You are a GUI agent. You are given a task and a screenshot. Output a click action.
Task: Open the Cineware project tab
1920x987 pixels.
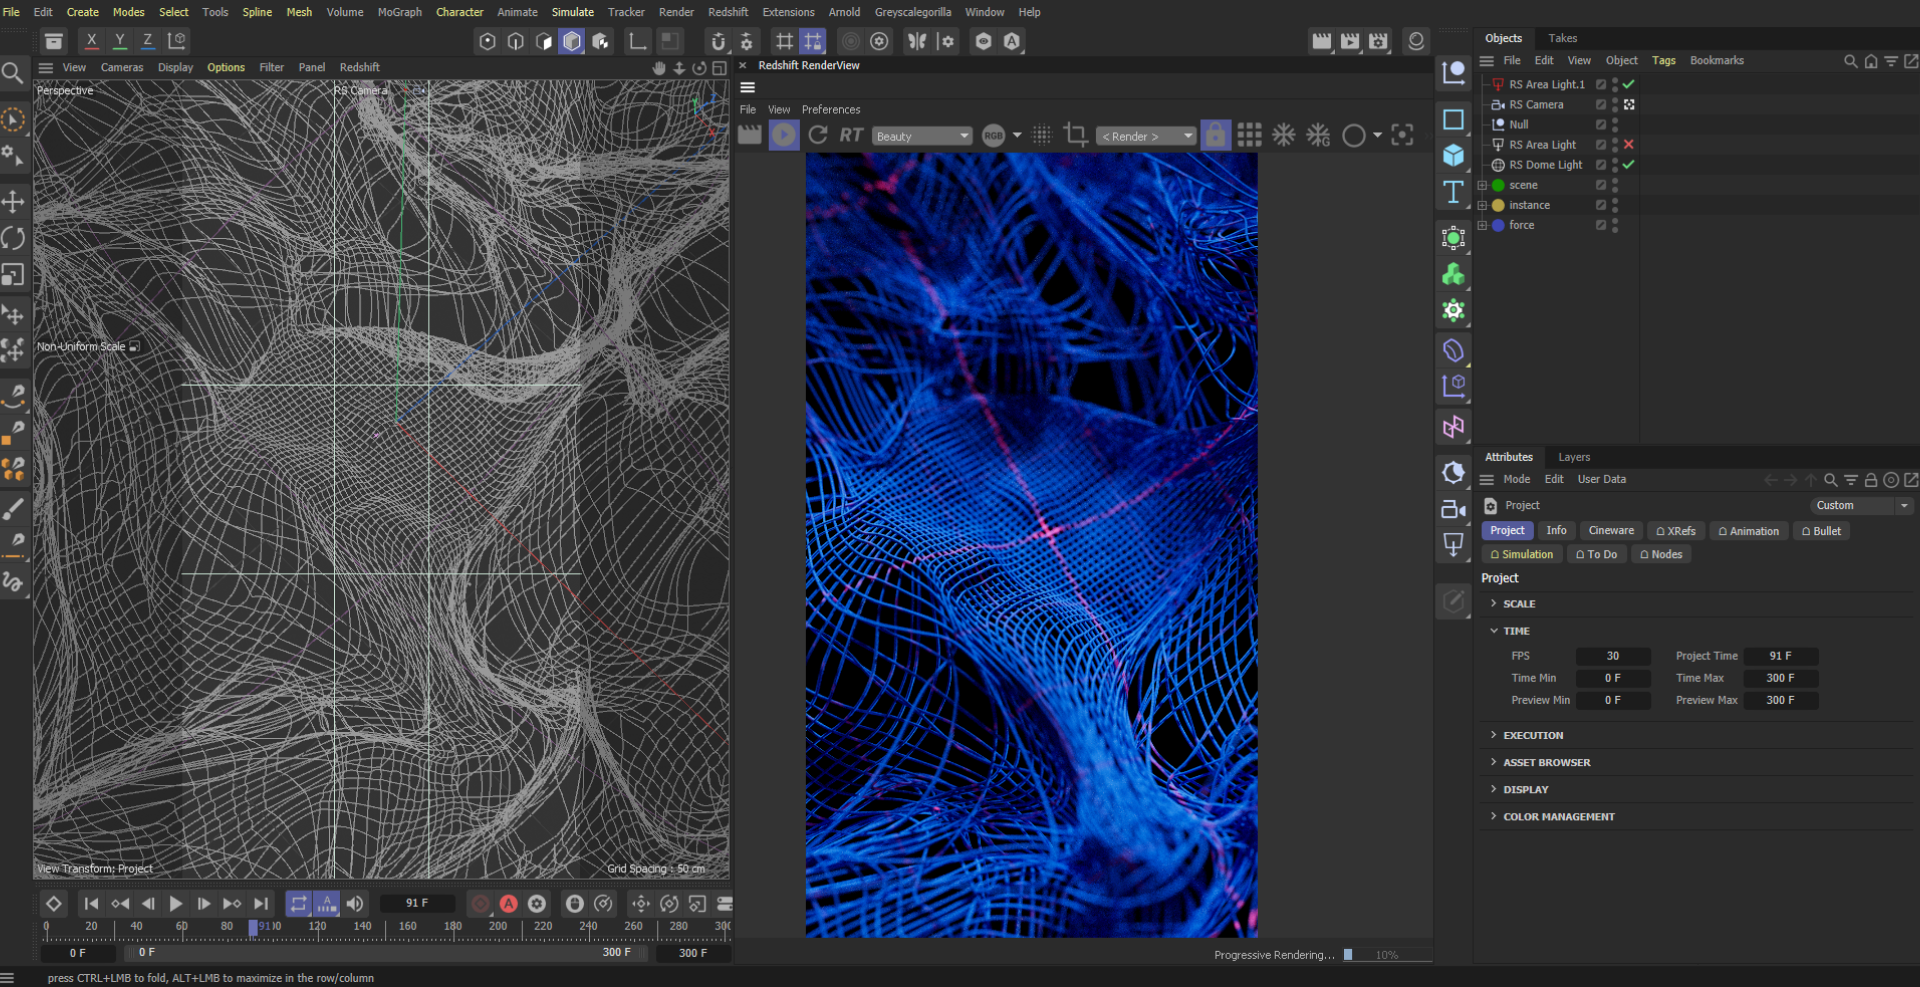[1610, 531]
